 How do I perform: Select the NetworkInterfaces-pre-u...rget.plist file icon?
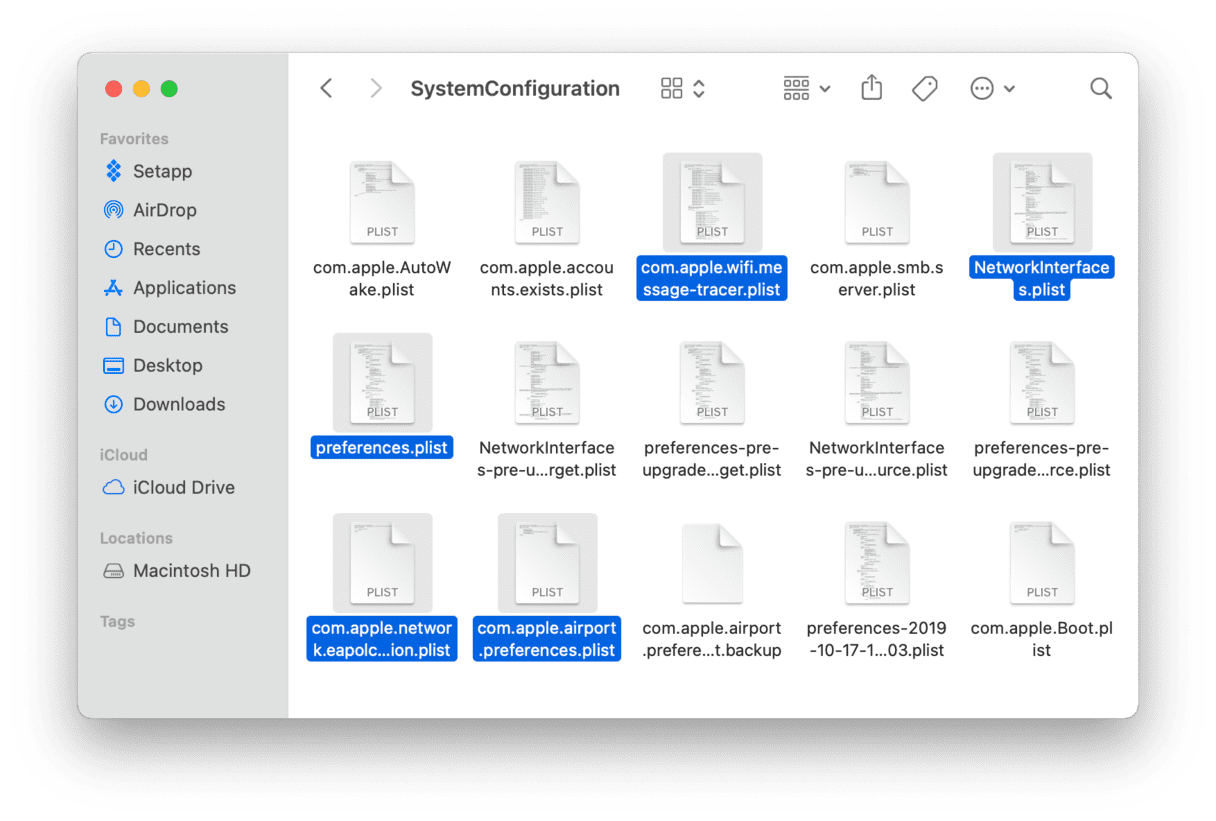(547, 382)
